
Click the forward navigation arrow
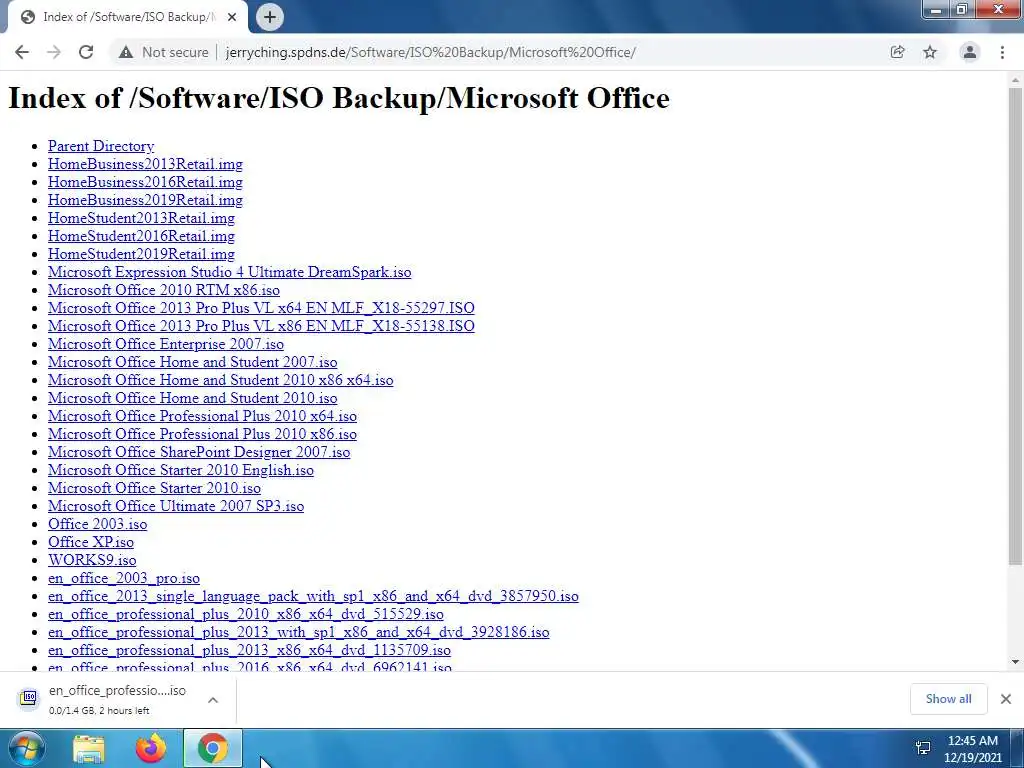pos(54,52)
